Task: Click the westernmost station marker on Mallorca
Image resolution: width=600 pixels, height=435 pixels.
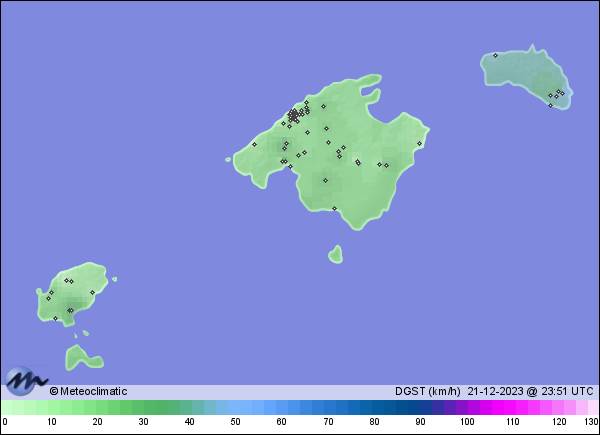Action: pos(254,144)
